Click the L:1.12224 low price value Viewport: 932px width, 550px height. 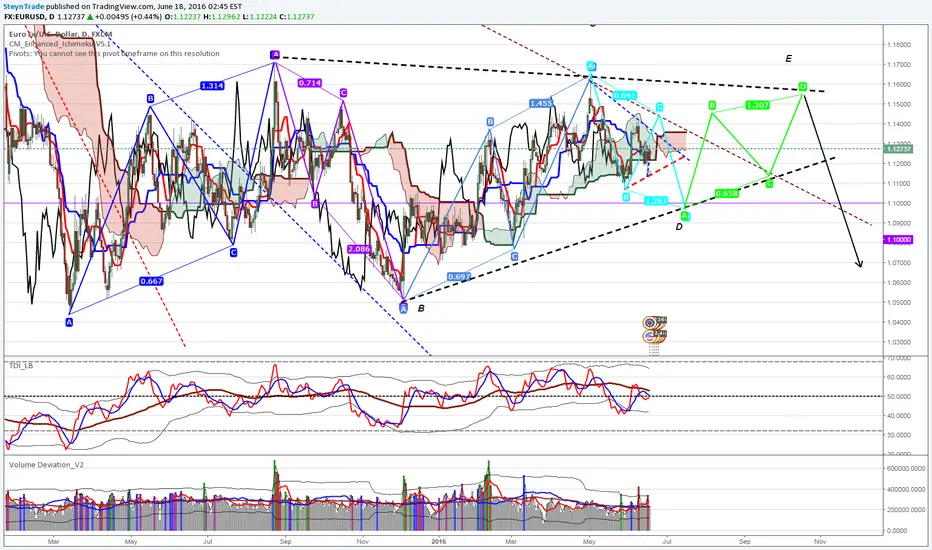tap(260, 17)
